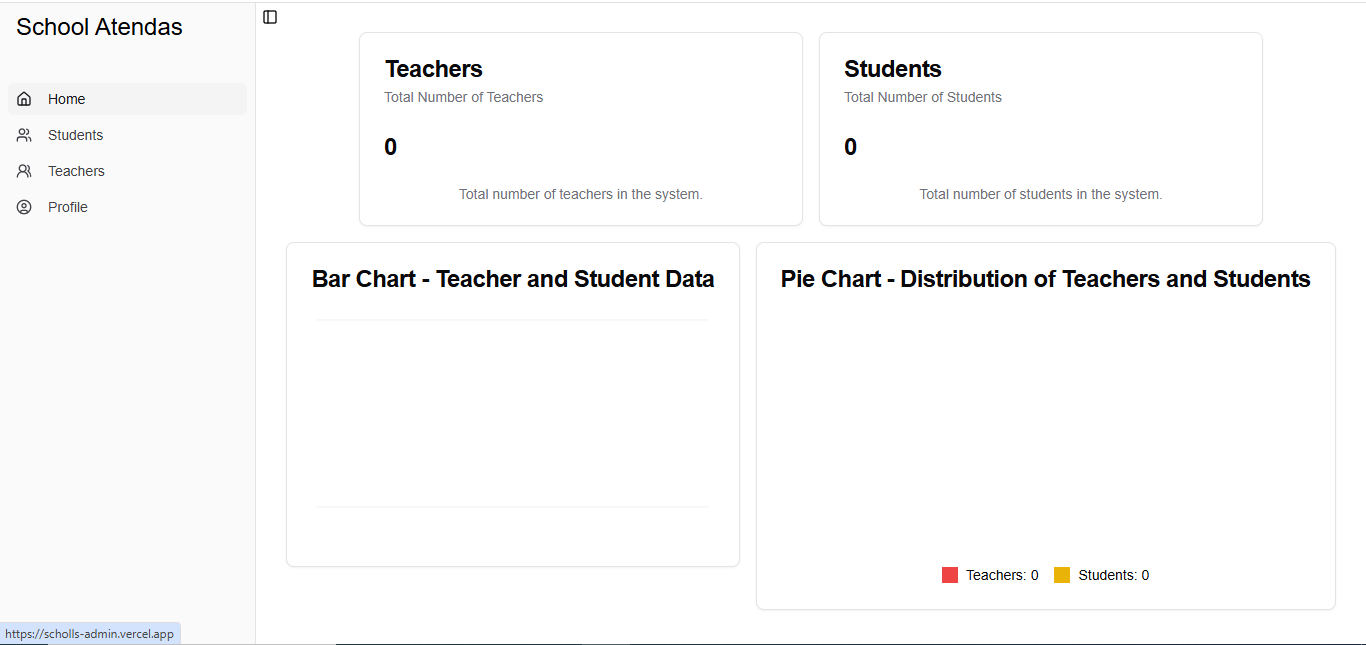Viewport: 1366px width, 645px height.
Task: Click the Students: 0 legend label
Action: coord(1114,574)
